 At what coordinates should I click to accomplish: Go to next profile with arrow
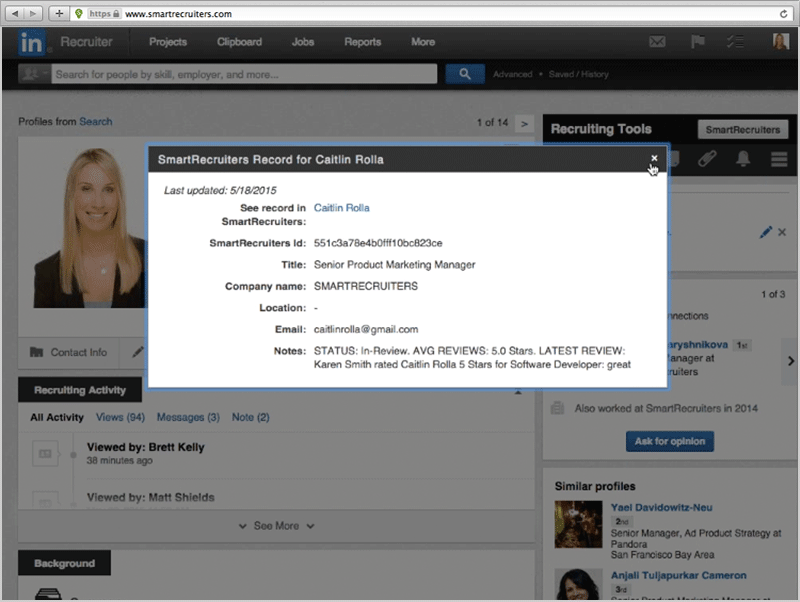pyautogui.click(x=524, y=123)
